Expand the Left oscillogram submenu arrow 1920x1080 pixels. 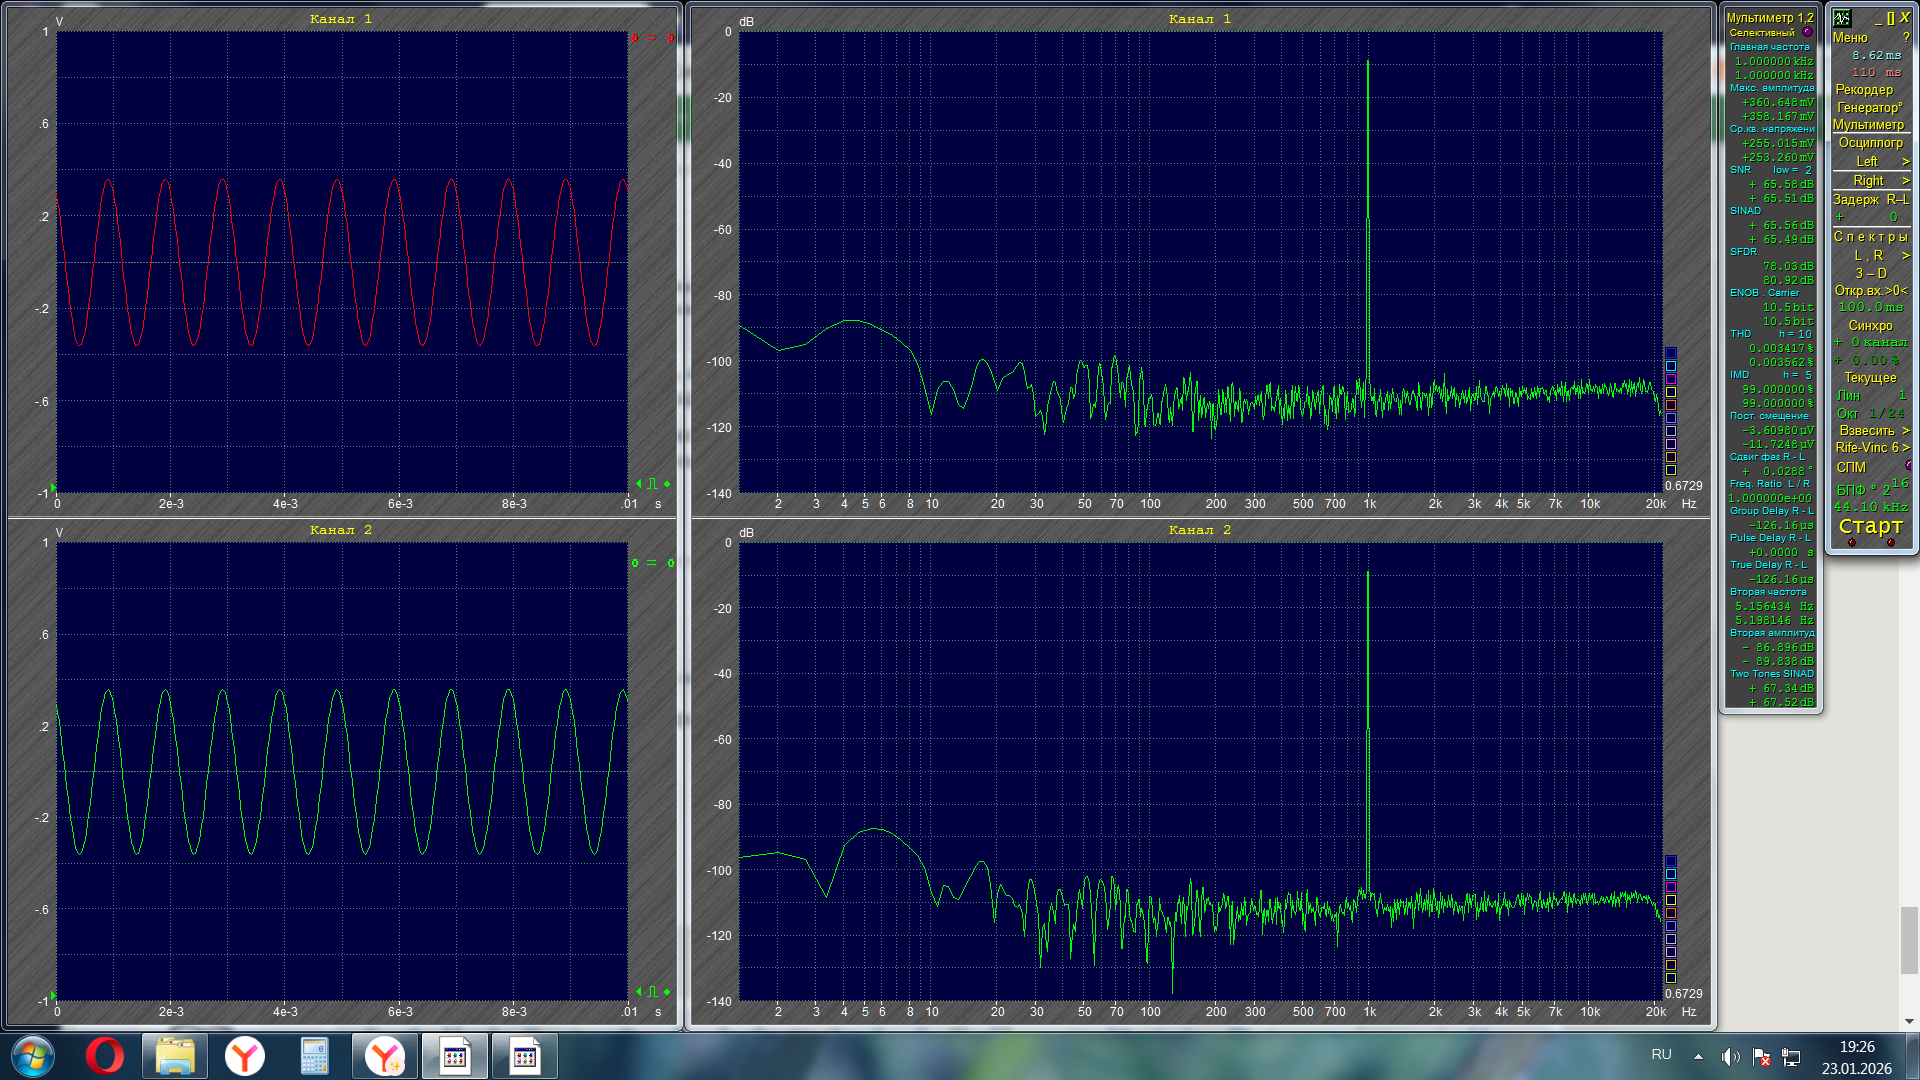(1905, 161)
